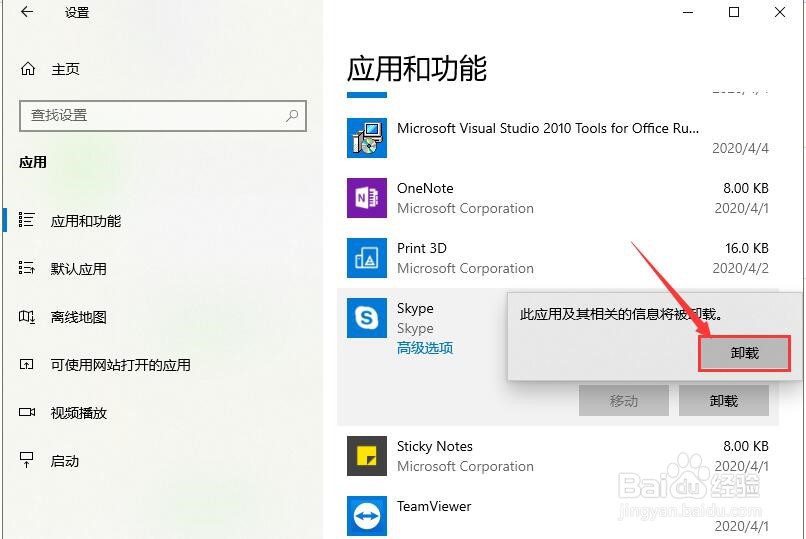The image size is (806, 539).
Task: Select the Sticky Notes app icon
Action: pos(367,456)
